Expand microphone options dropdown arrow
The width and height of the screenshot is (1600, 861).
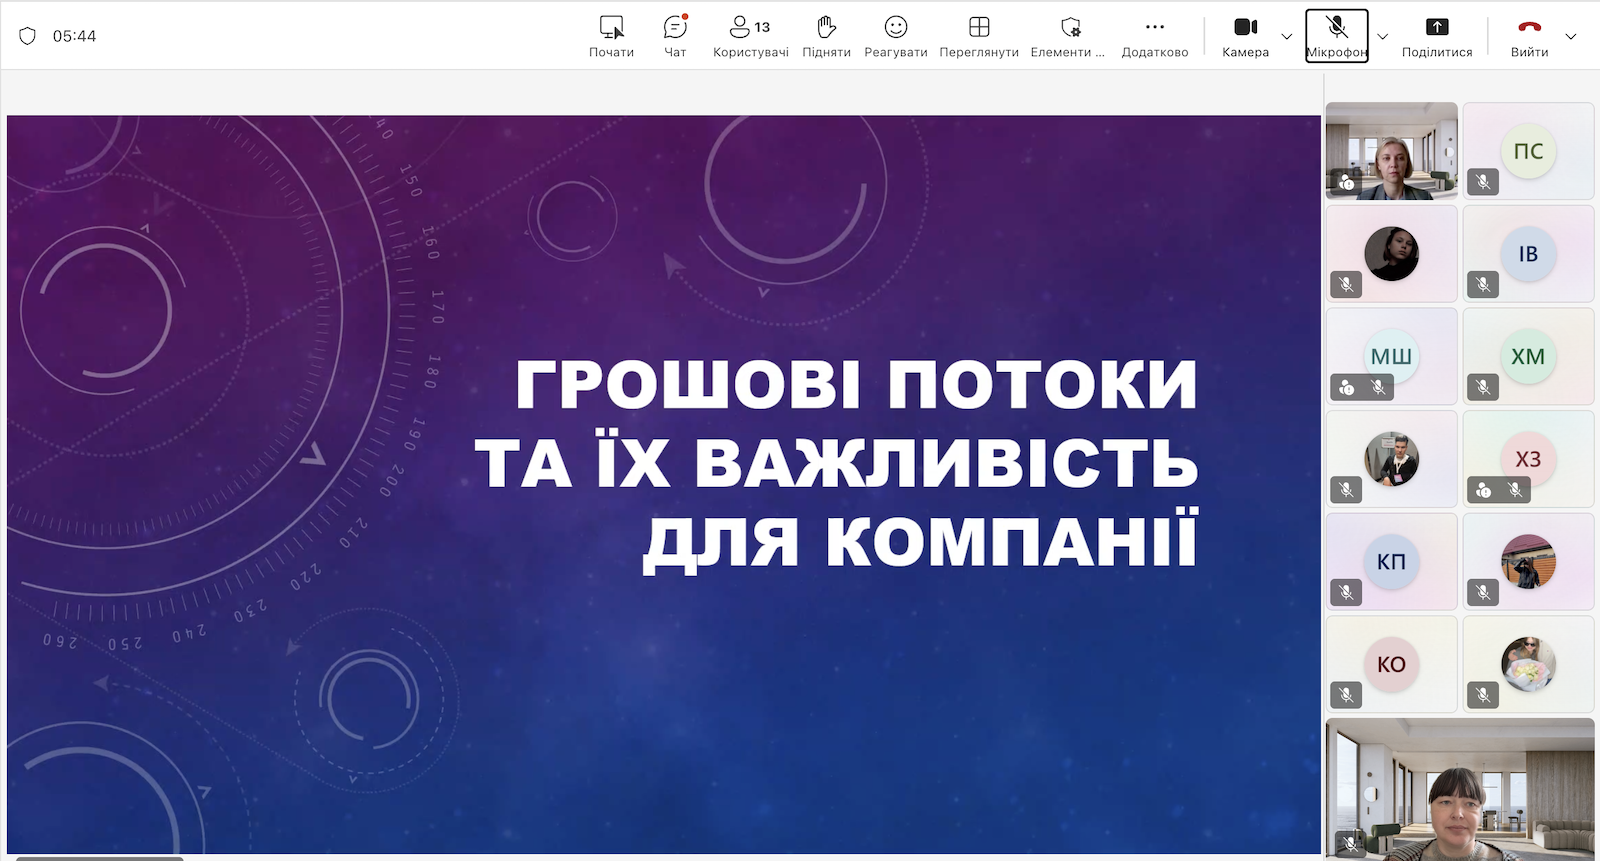1382,37
